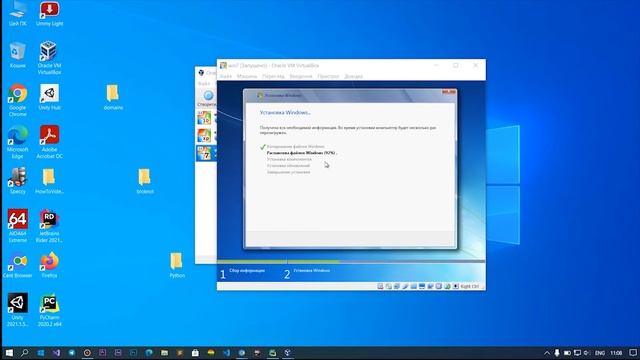Open File Explorer from the taskbar
The image size is (640, 360).
coord(164,353)
